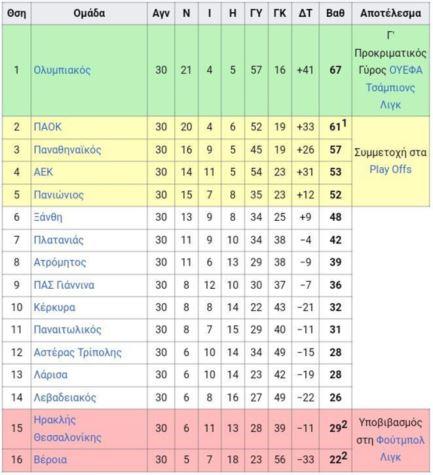Click footnote 1 next to ΠΑΟΚ's points
433x475 pixels.
pyautogui.click(x=344, y=124)
